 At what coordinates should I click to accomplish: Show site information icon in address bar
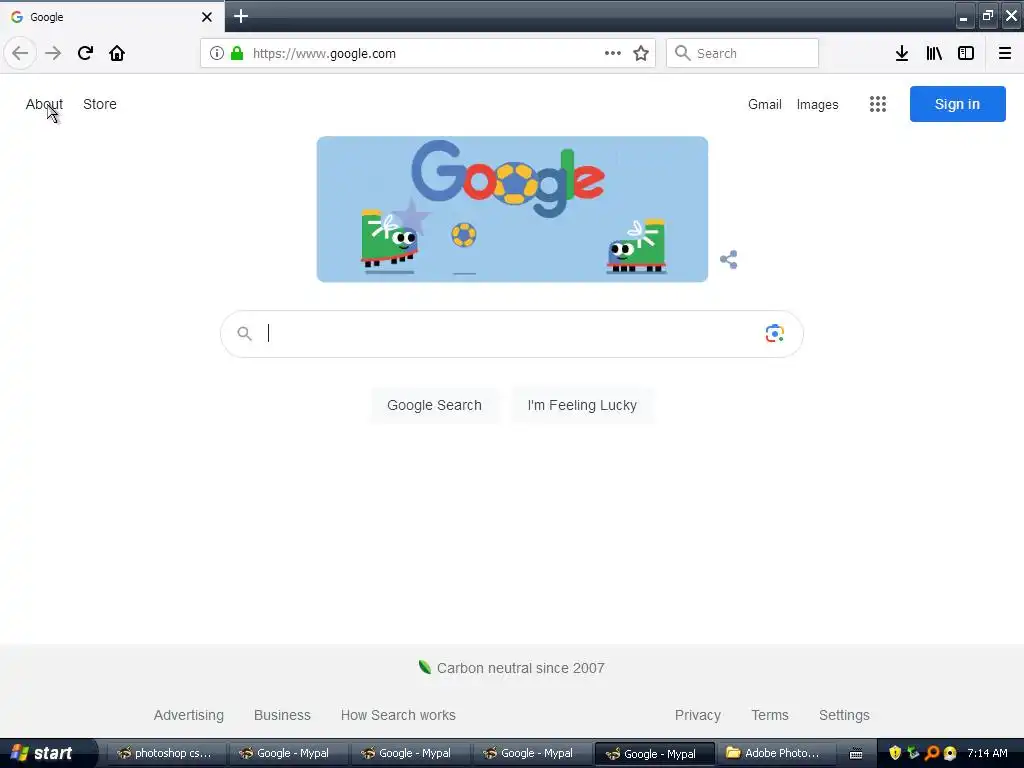tap(217, 53)
